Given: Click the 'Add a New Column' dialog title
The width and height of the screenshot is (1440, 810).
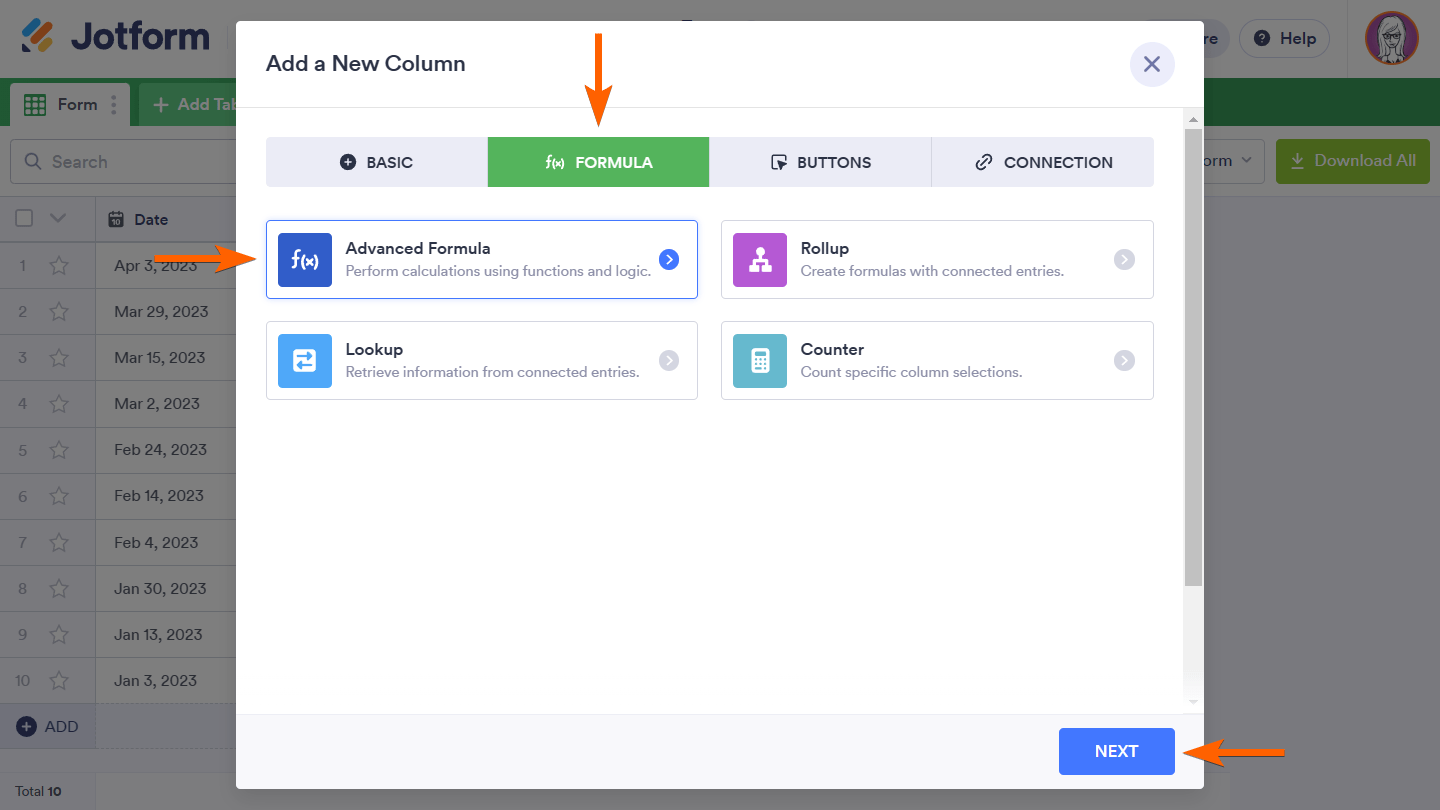Looking at the screenshot, I should pos(366,64).
